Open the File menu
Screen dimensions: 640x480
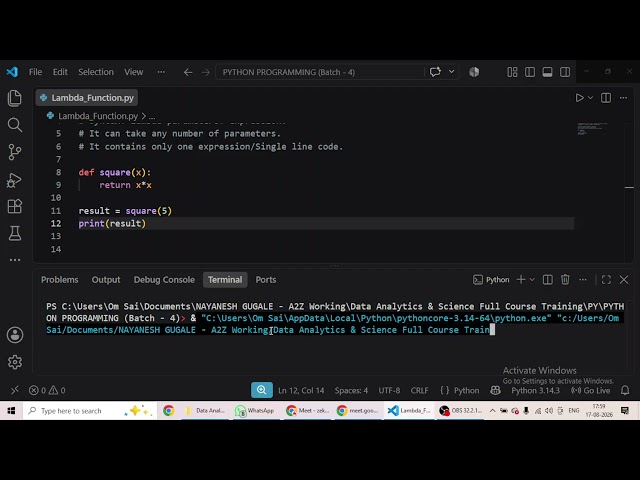click(x=36, y=72)
